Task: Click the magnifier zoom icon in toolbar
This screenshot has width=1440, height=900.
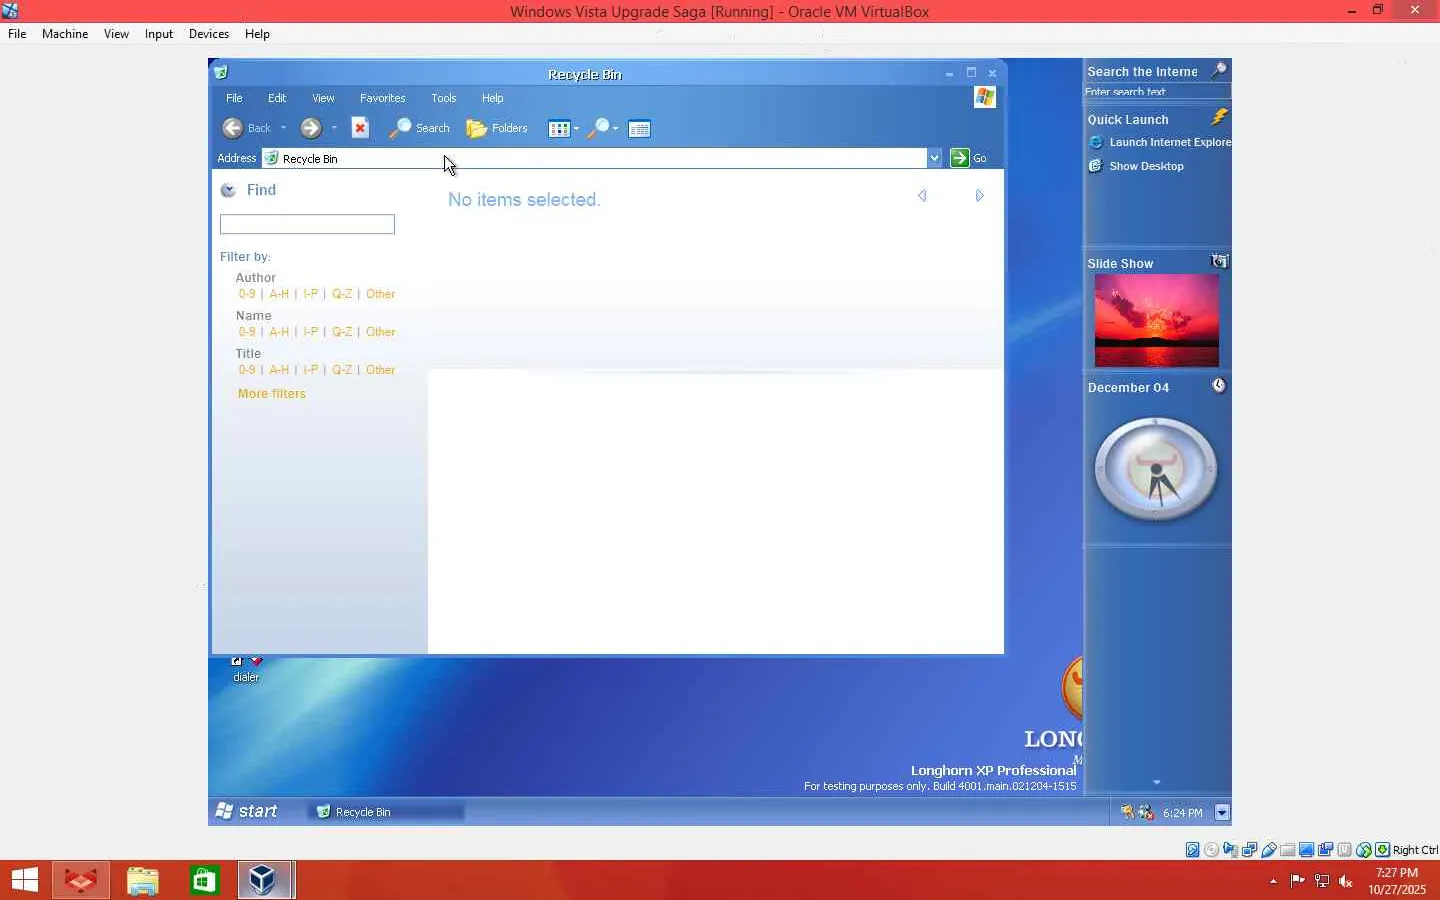Action: [x=598, y=128]
